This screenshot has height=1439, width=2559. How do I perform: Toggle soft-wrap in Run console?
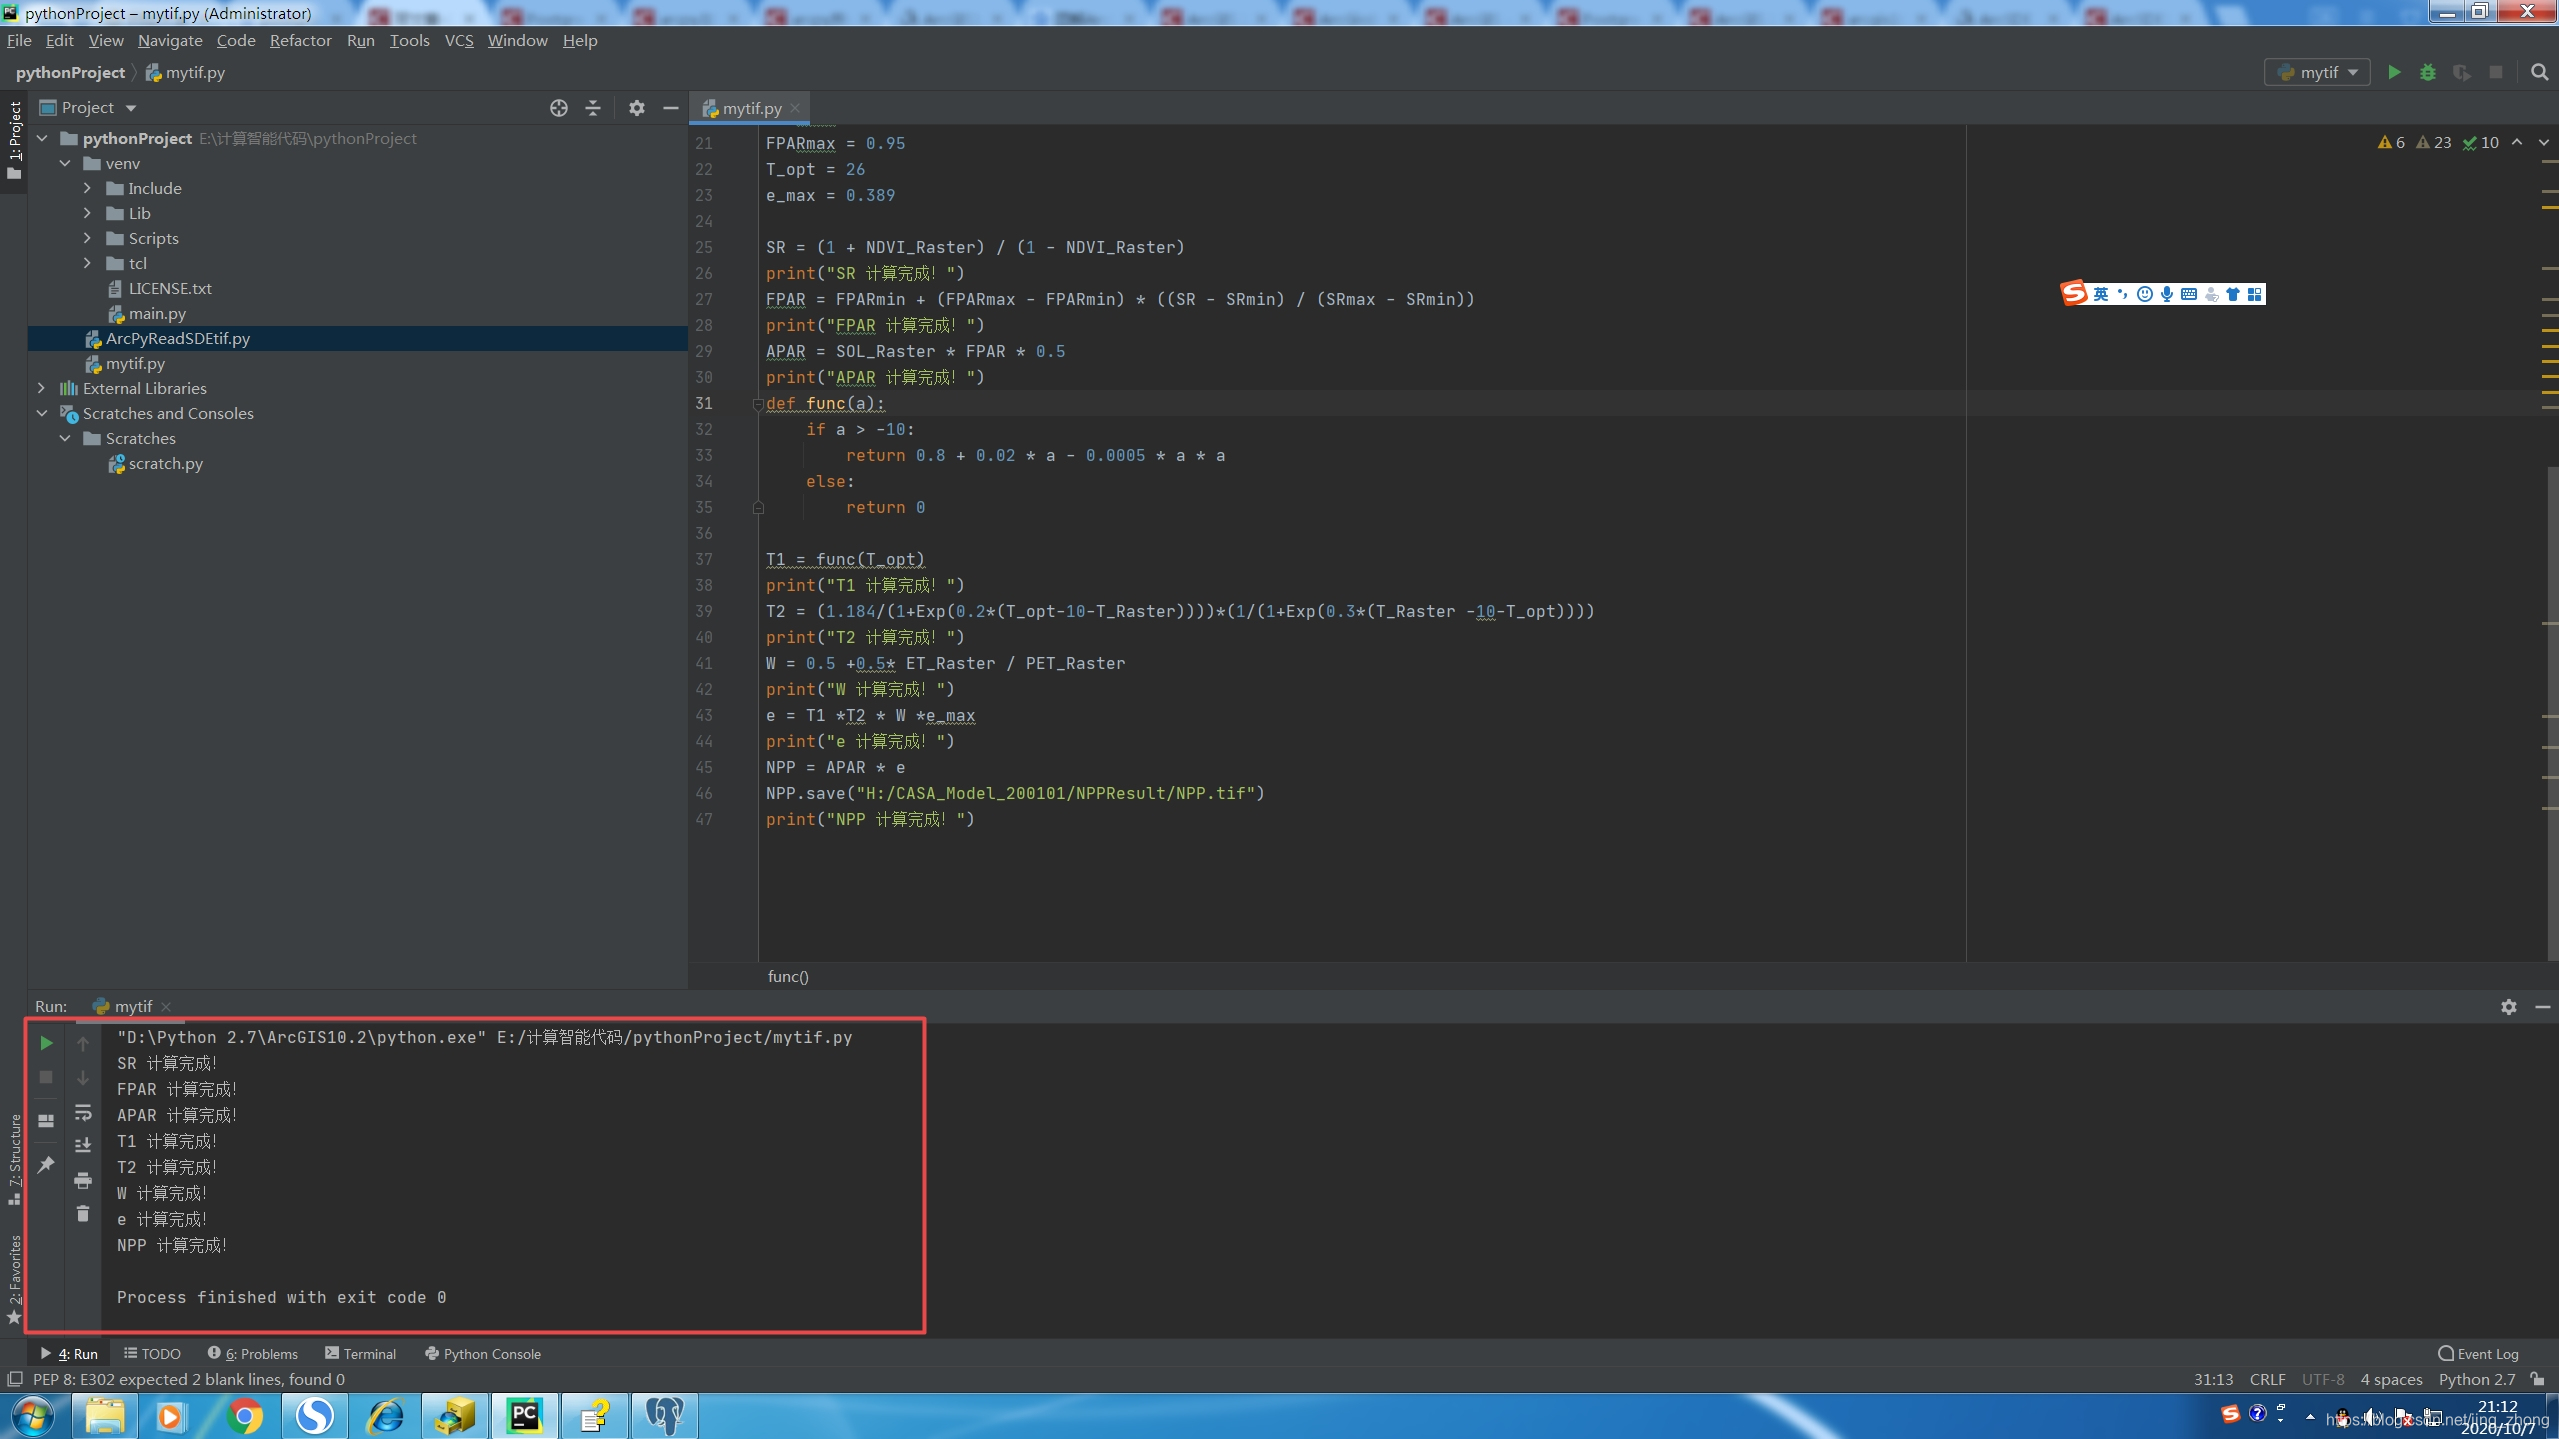(x=83, y=1113)
